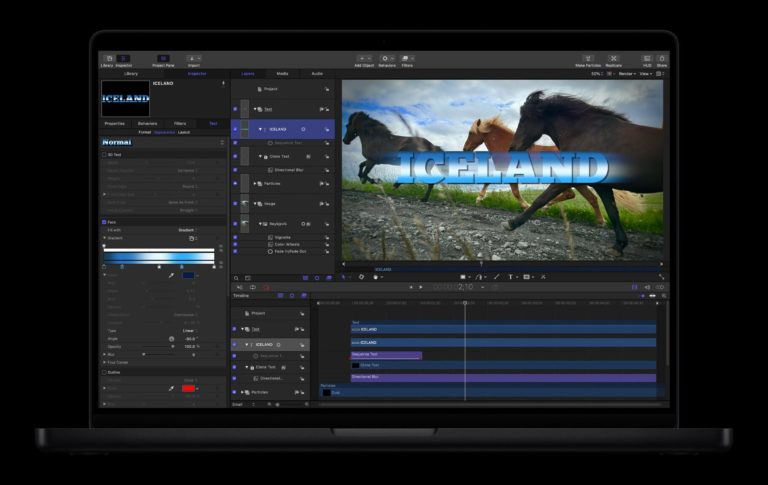Click the search icon below Layers list
This screenshot has width=768, height=485.
(236, 278)
